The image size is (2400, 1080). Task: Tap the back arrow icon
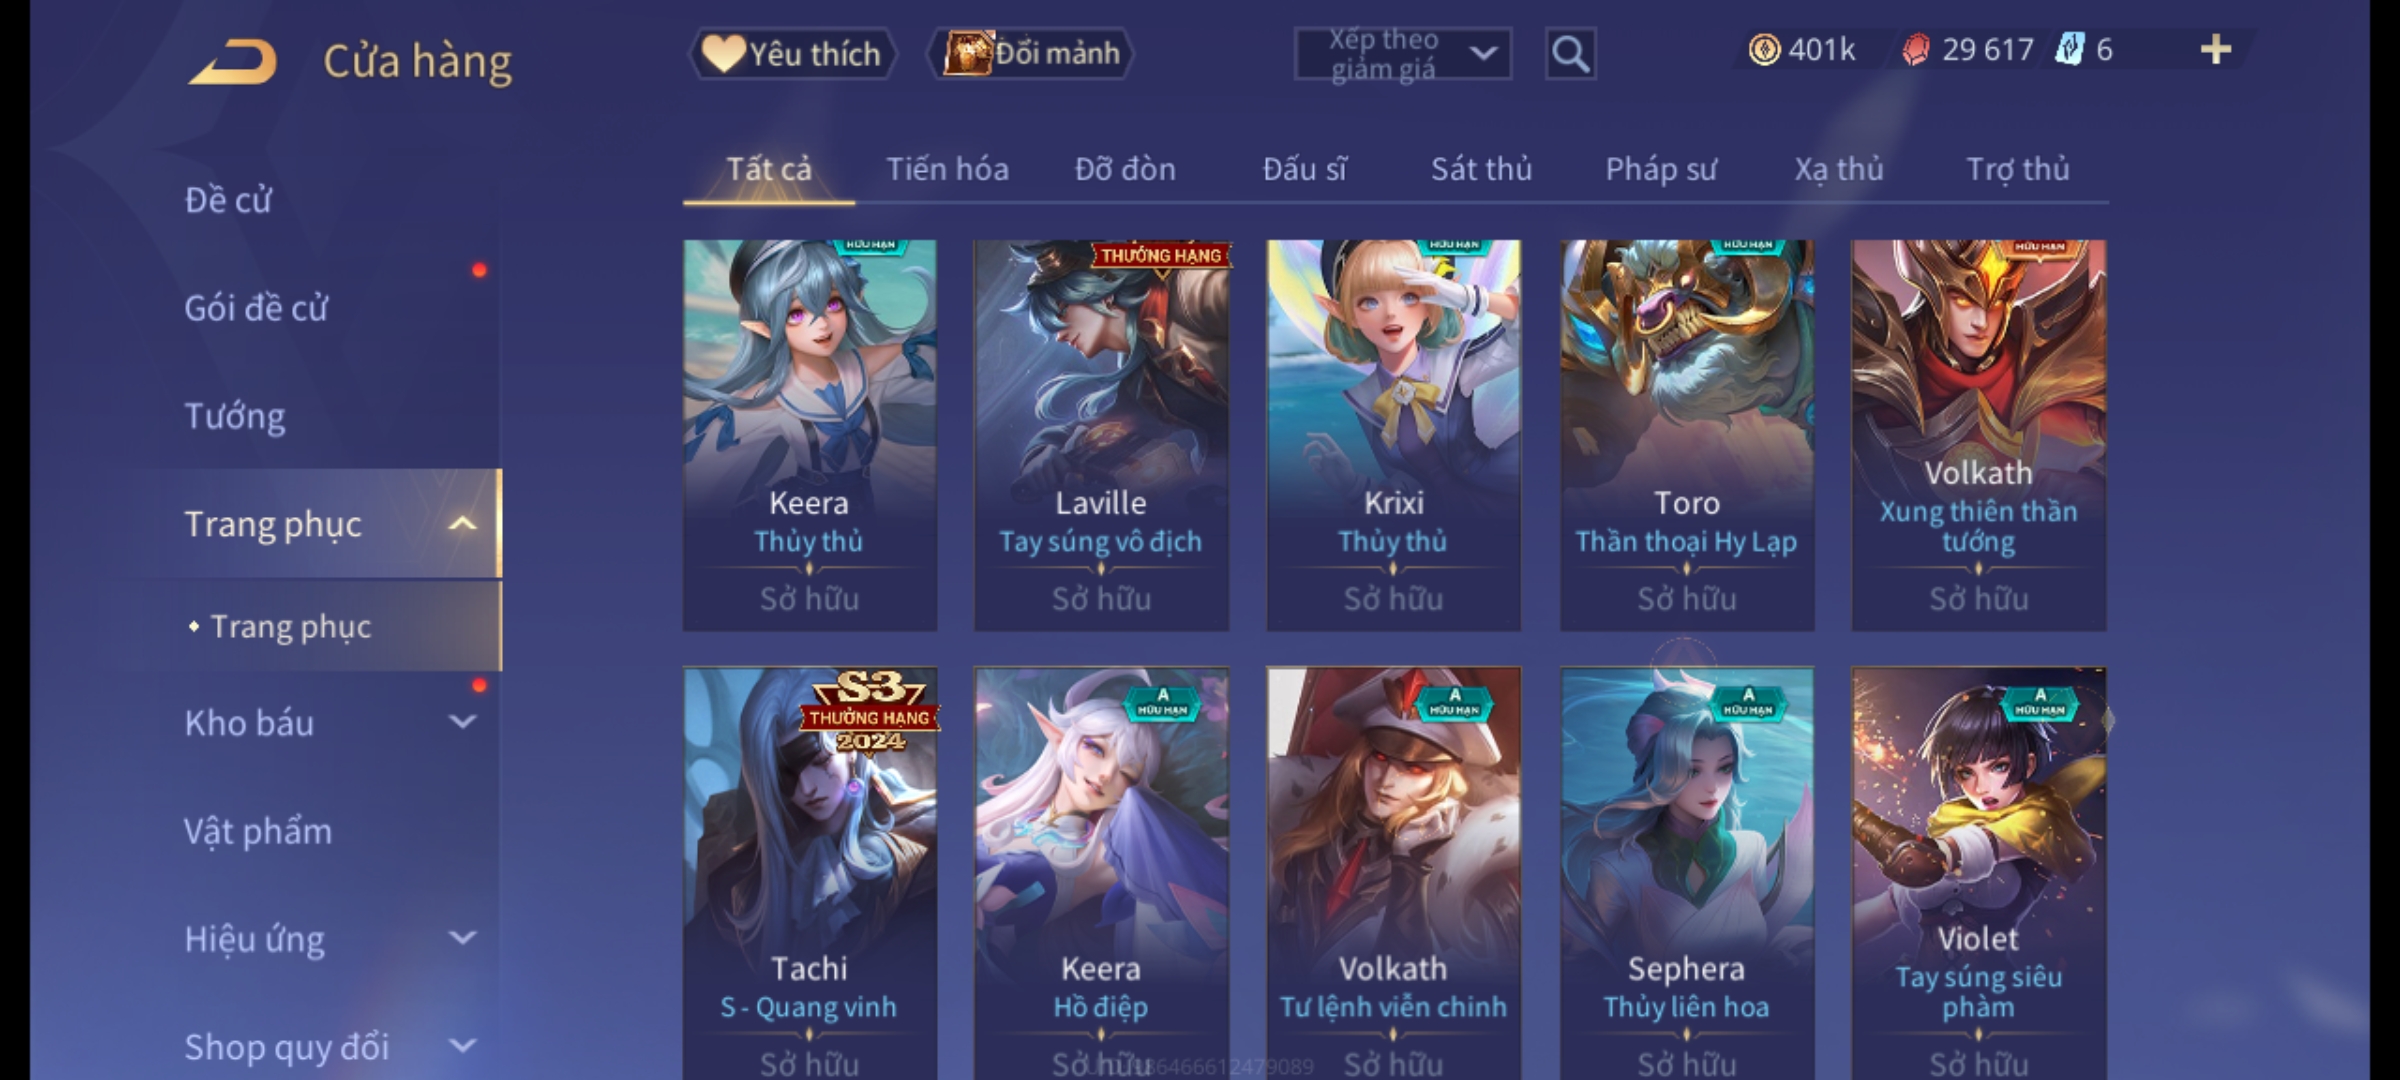coord(233,62)
